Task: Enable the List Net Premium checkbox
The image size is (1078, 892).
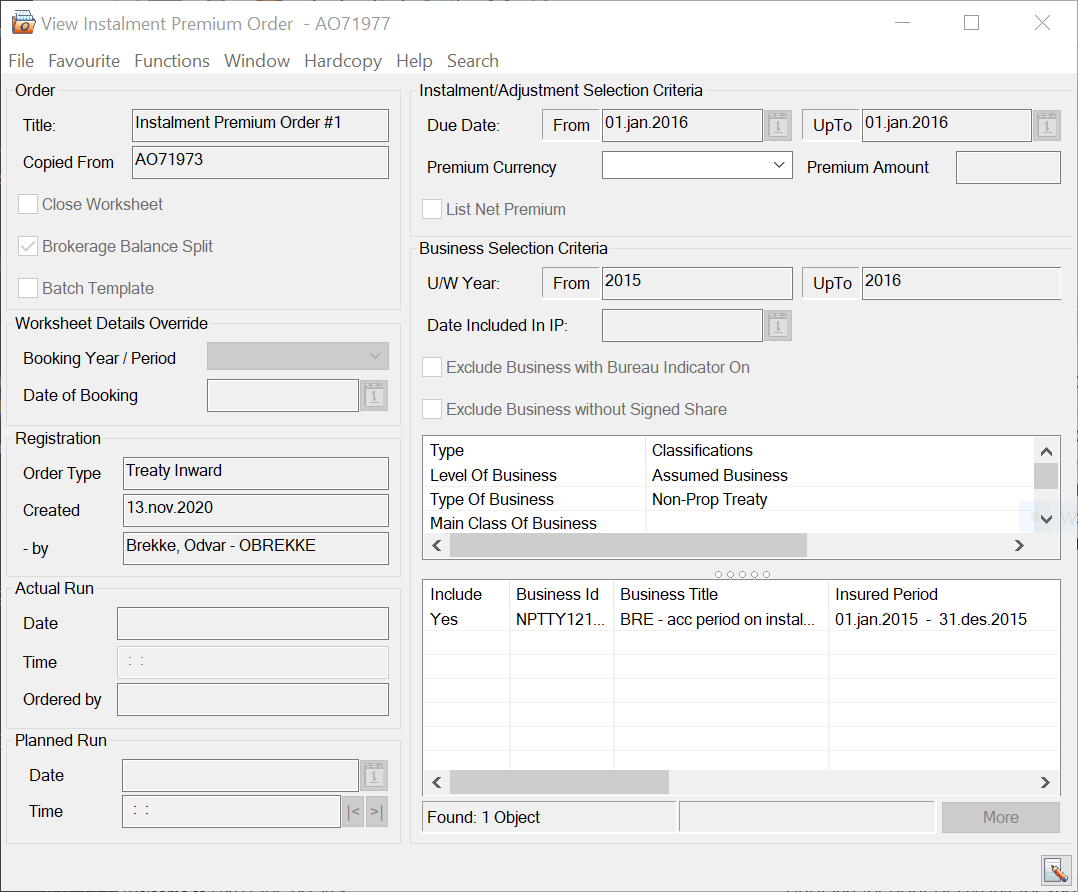Action: point(431,209)
